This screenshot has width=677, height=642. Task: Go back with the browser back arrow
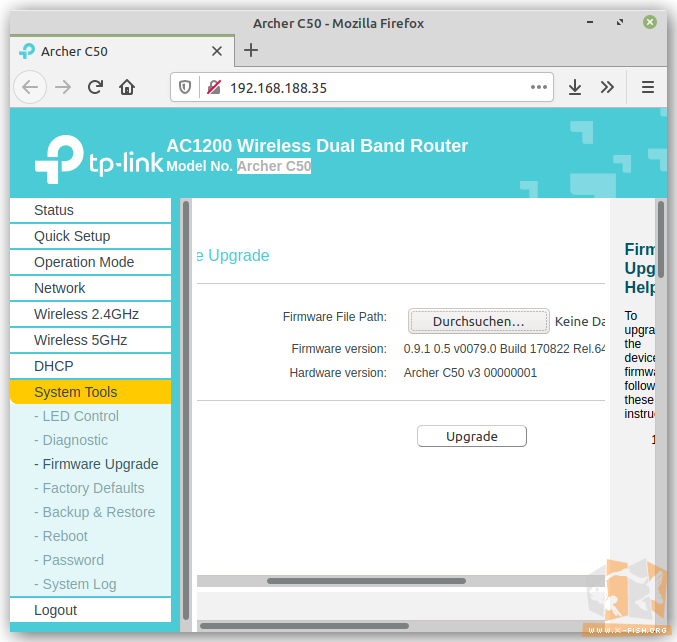[x=30, y=87]
